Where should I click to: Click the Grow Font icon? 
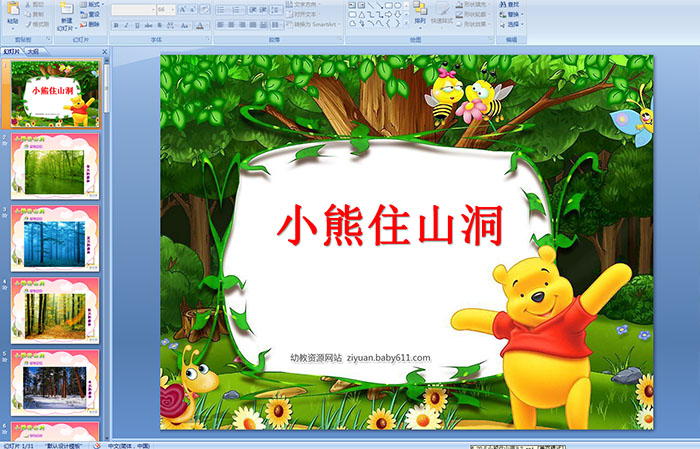pyautogui.click(x=183, y=9)
